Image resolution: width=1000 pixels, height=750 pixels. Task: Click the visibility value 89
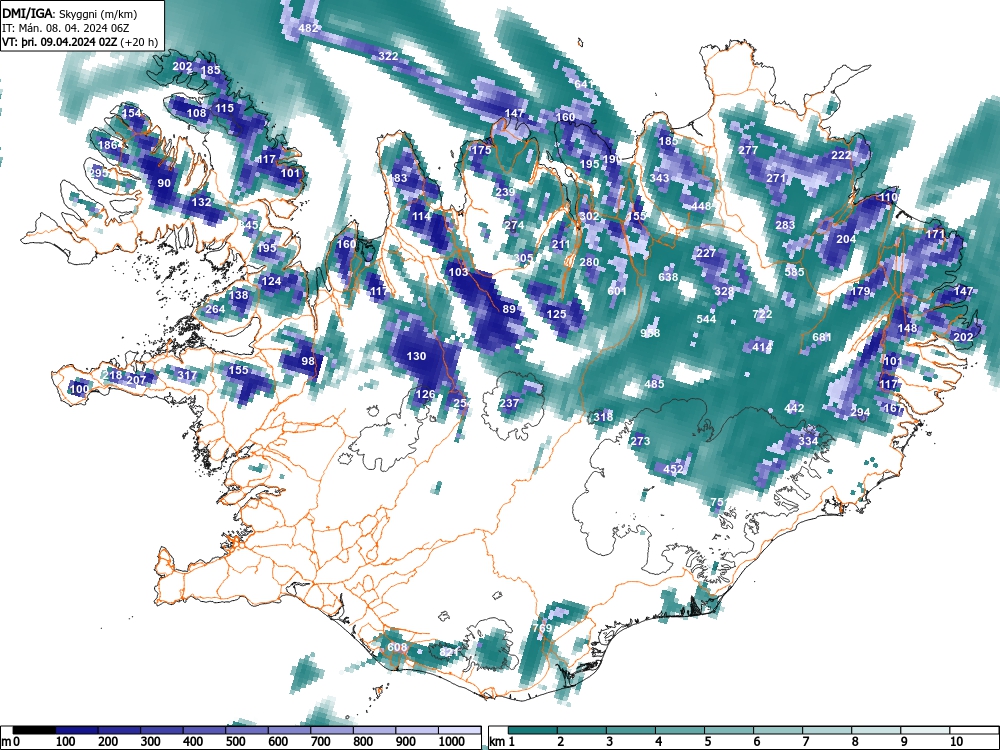[509, 309]
